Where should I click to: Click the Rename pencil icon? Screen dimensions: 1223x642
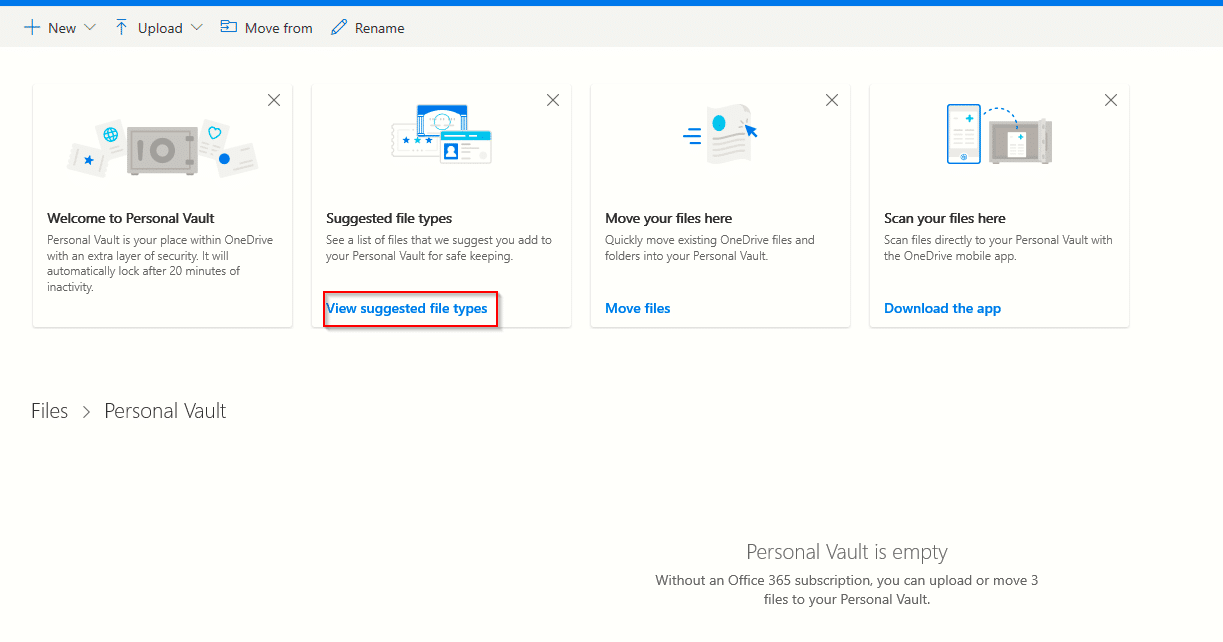(x=339, y=28)
